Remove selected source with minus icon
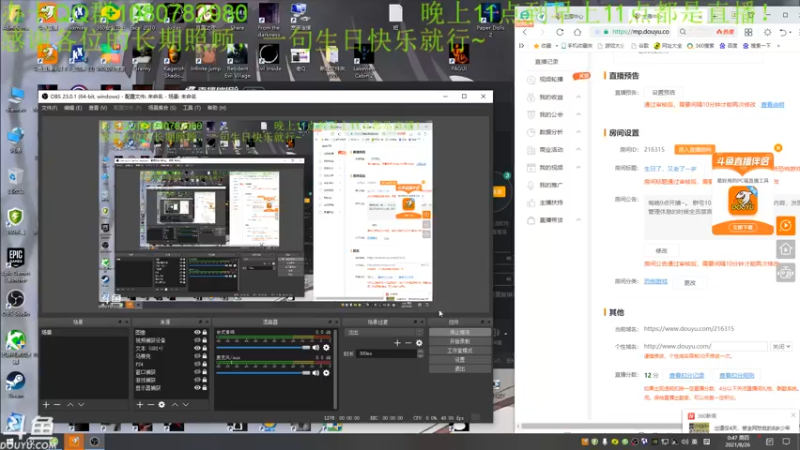 point(151,405)
